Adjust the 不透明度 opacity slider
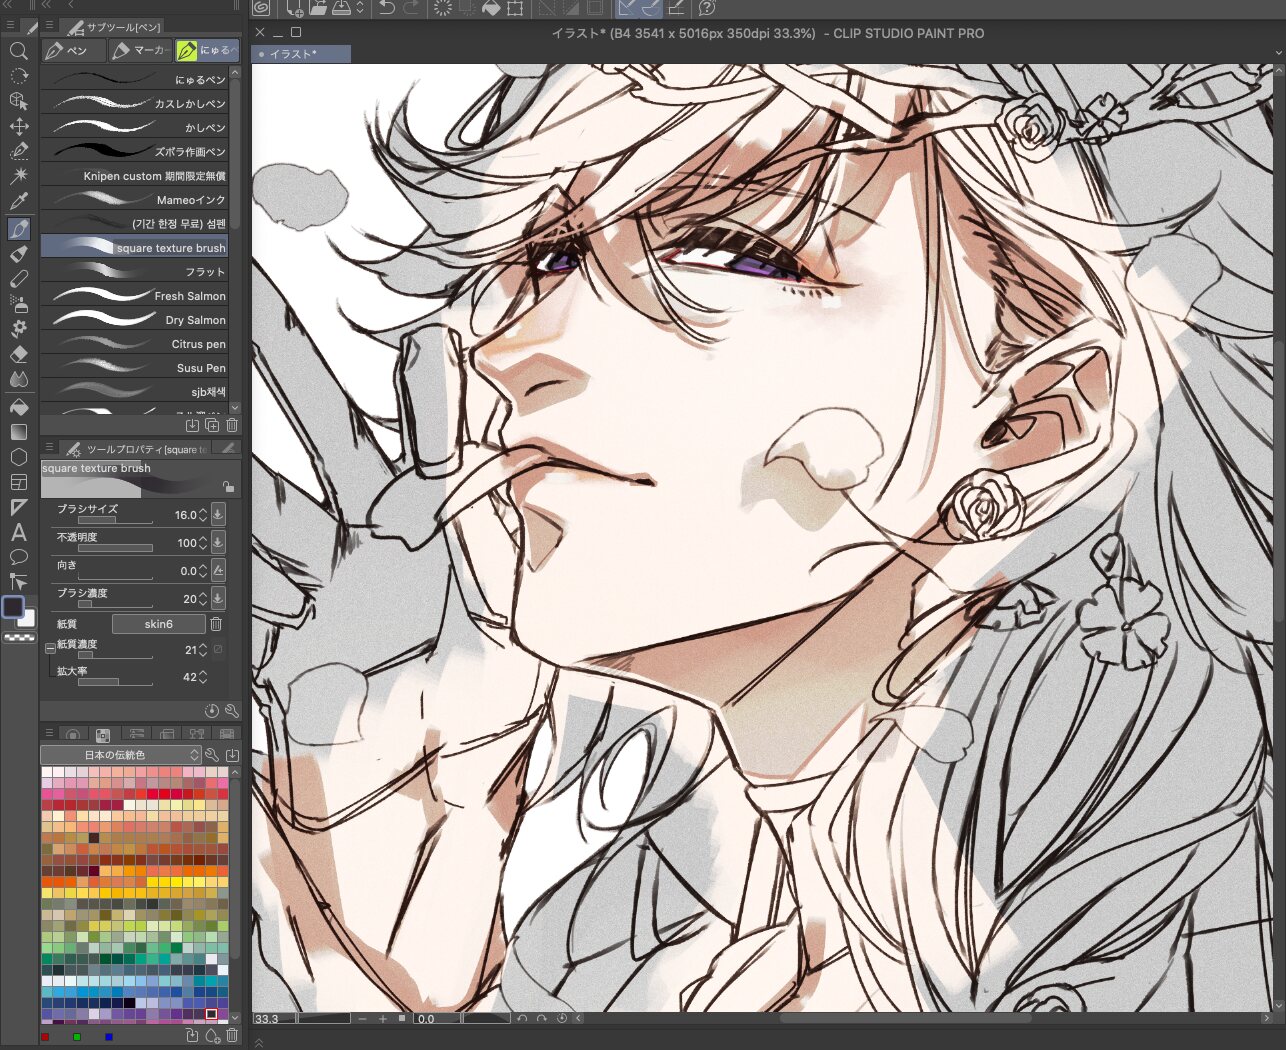Image resolution: width=1286 pixels, height=1050 pixels. point(115,548)
